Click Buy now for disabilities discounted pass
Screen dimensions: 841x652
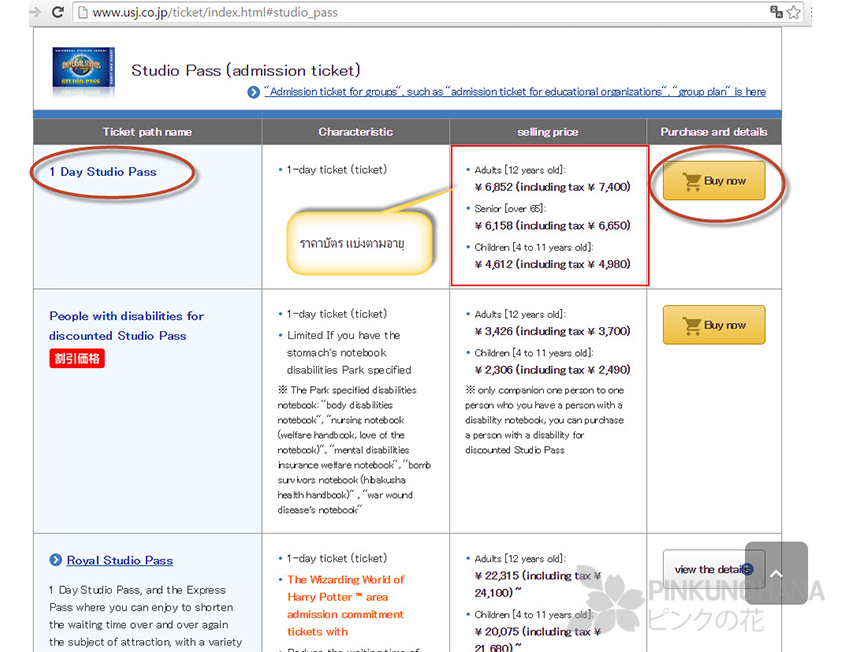coord(714,325)
